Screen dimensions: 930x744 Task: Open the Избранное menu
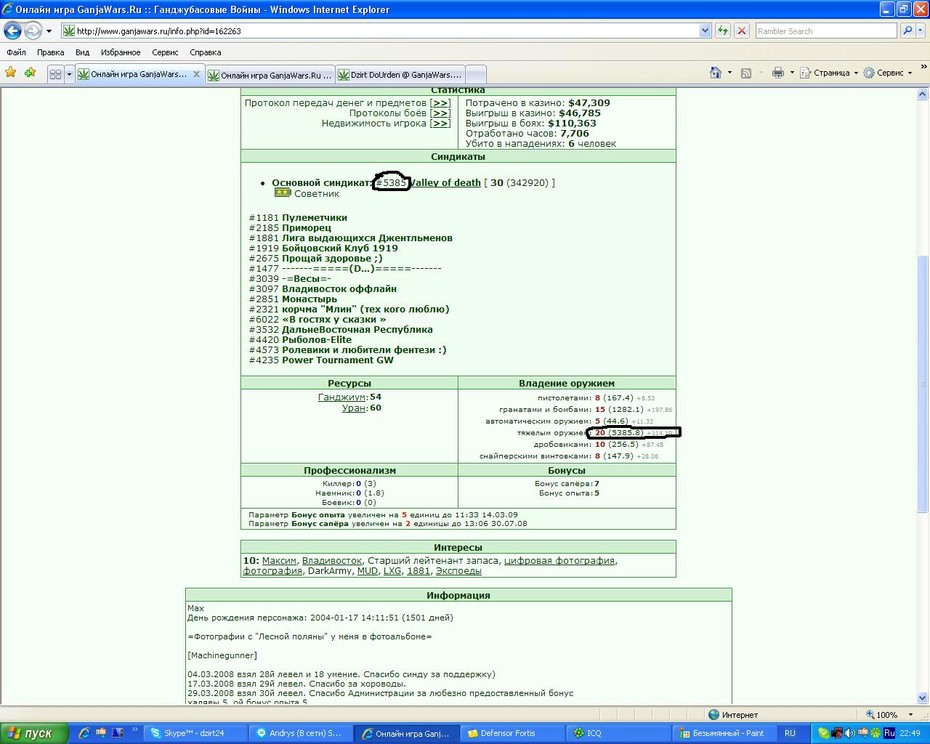120,52
